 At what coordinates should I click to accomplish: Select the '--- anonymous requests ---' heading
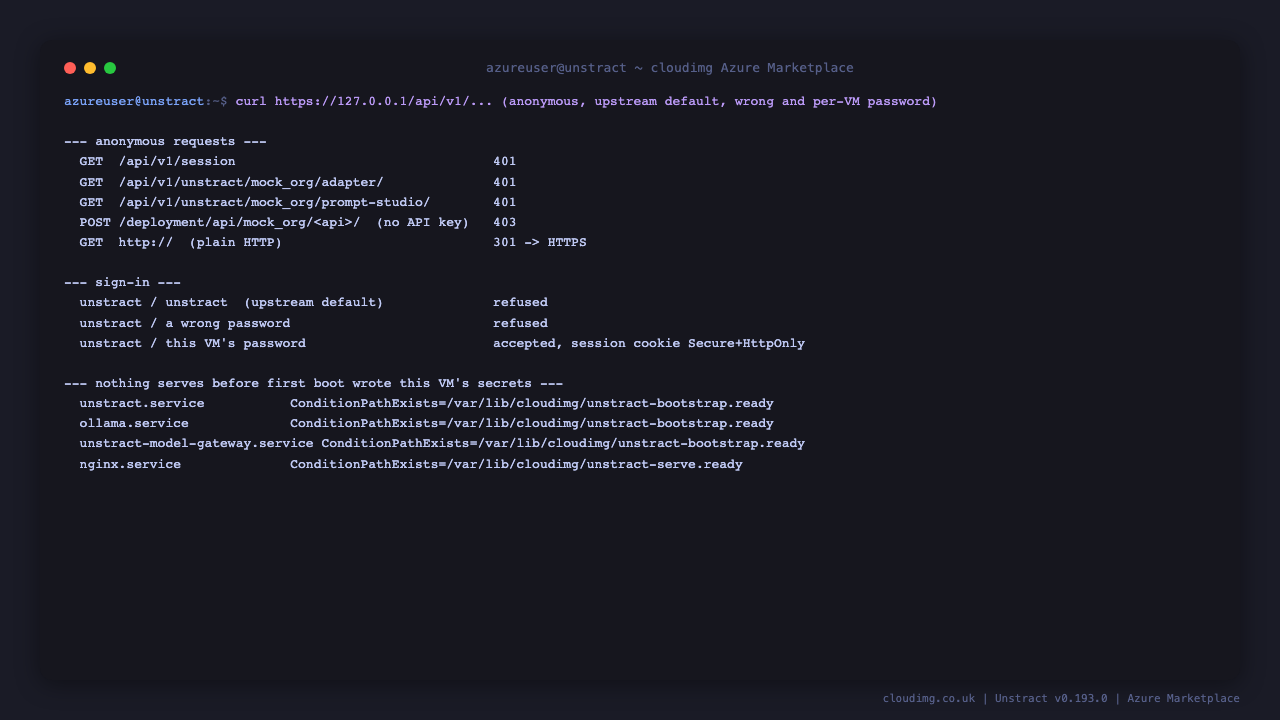coord(165,142)
